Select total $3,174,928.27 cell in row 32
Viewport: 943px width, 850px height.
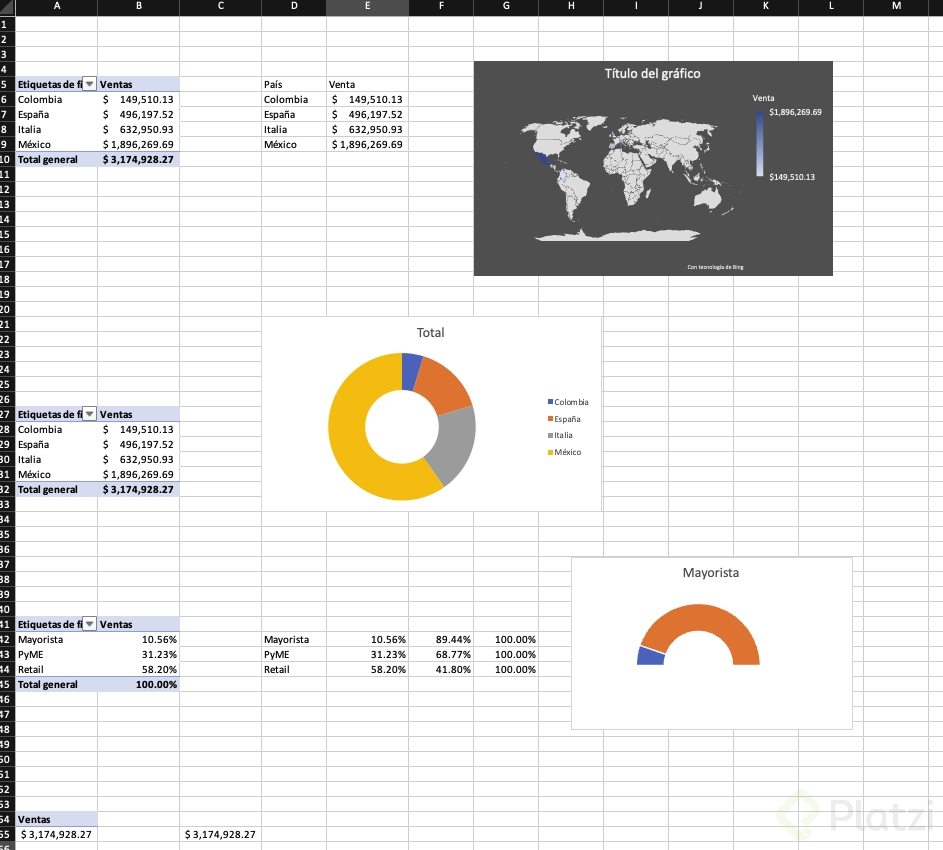(x=138, y=489)
